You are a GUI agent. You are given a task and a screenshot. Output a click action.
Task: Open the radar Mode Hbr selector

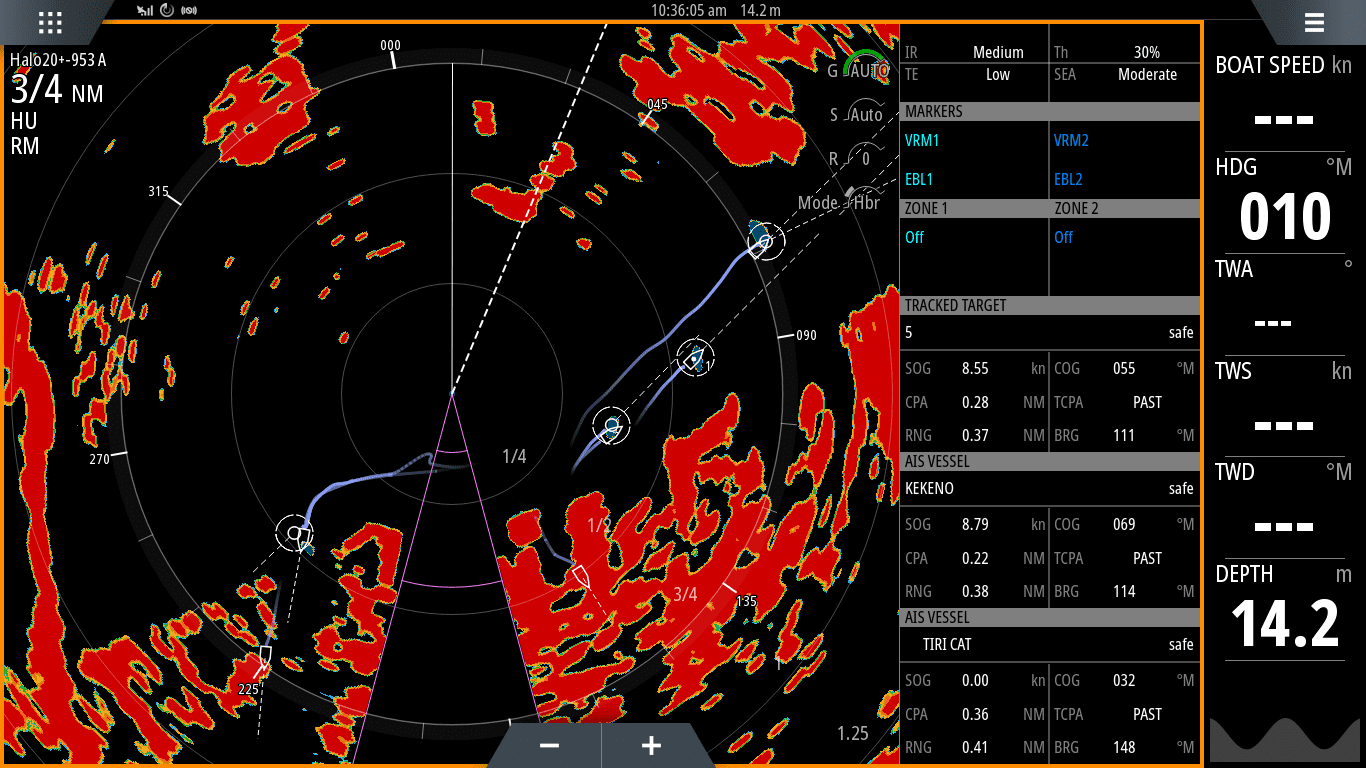(864, 201)
